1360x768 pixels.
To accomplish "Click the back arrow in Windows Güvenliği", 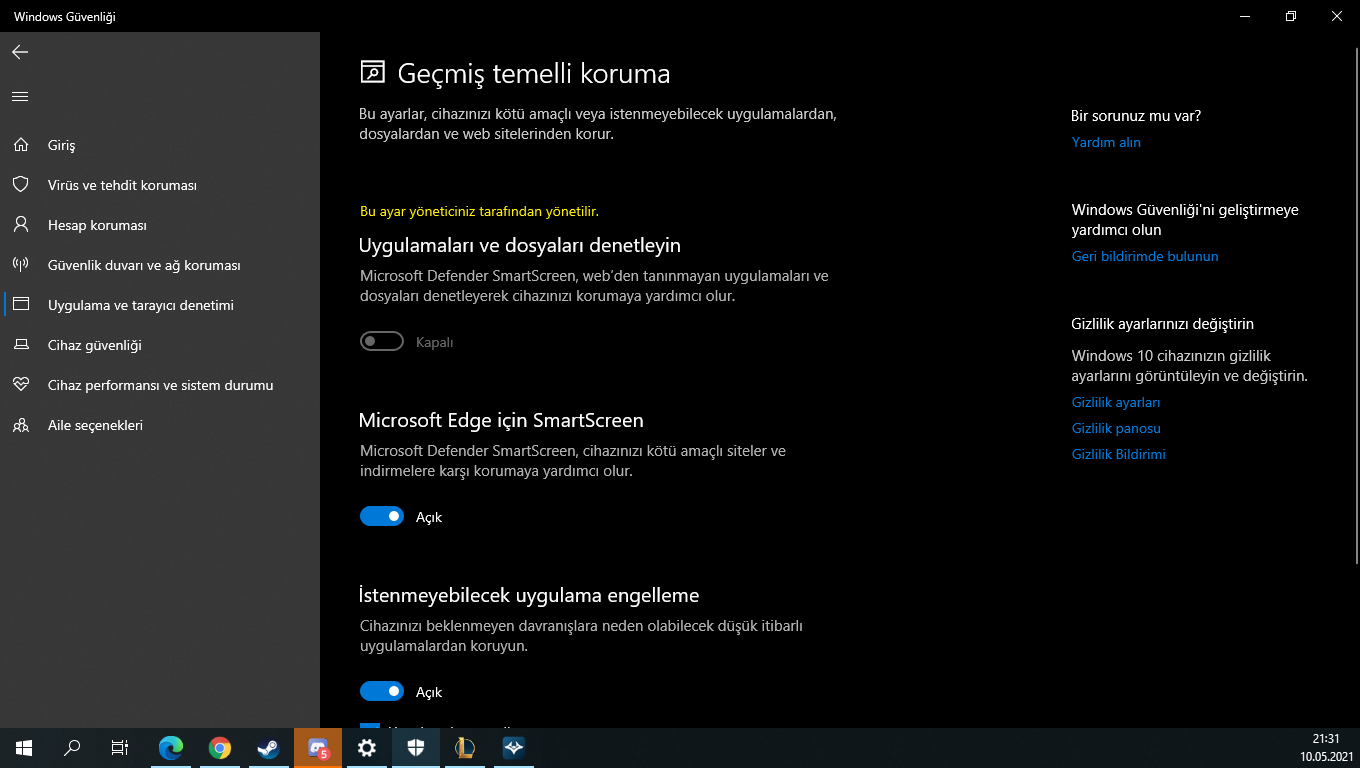I will pyautogui.click(x=20, y=52).
